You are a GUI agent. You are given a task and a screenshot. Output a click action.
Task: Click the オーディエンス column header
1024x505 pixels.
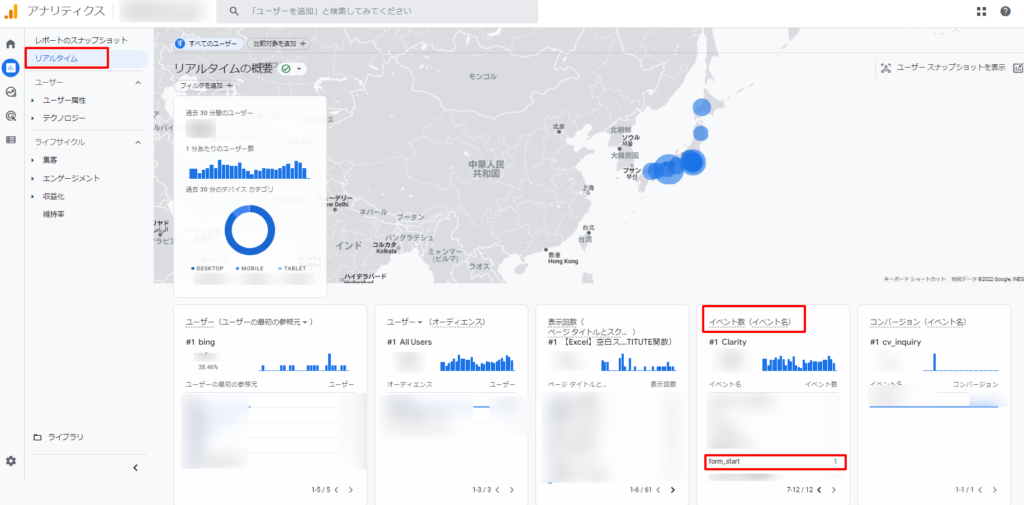(x=409, y=384)
